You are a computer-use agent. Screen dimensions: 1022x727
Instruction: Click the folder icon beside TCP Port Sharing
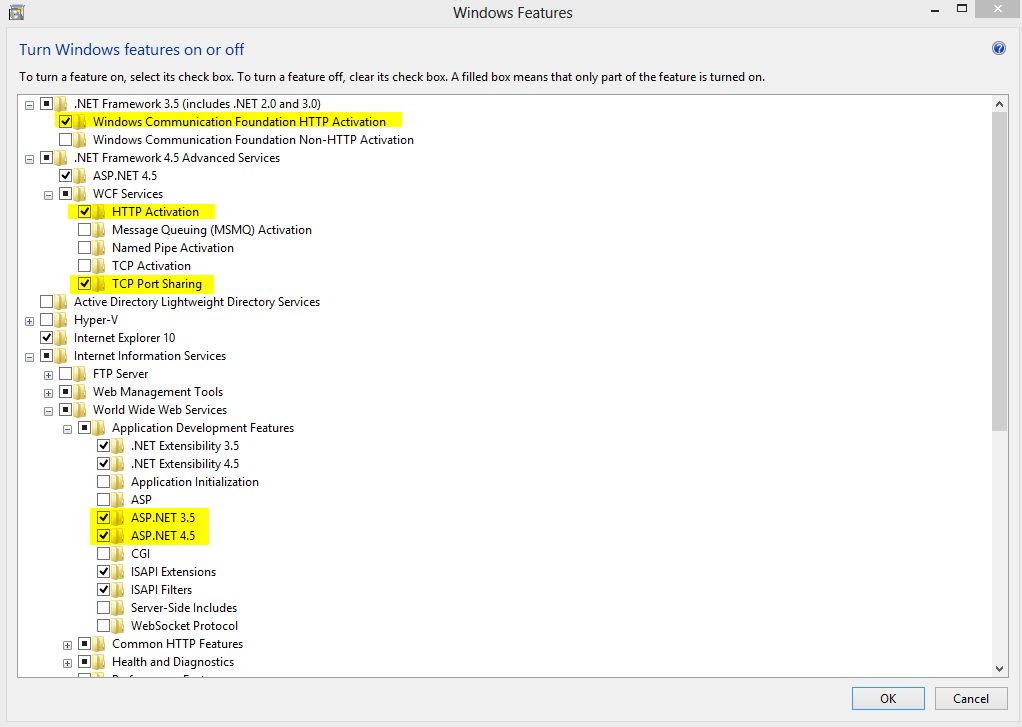(100, 284)
